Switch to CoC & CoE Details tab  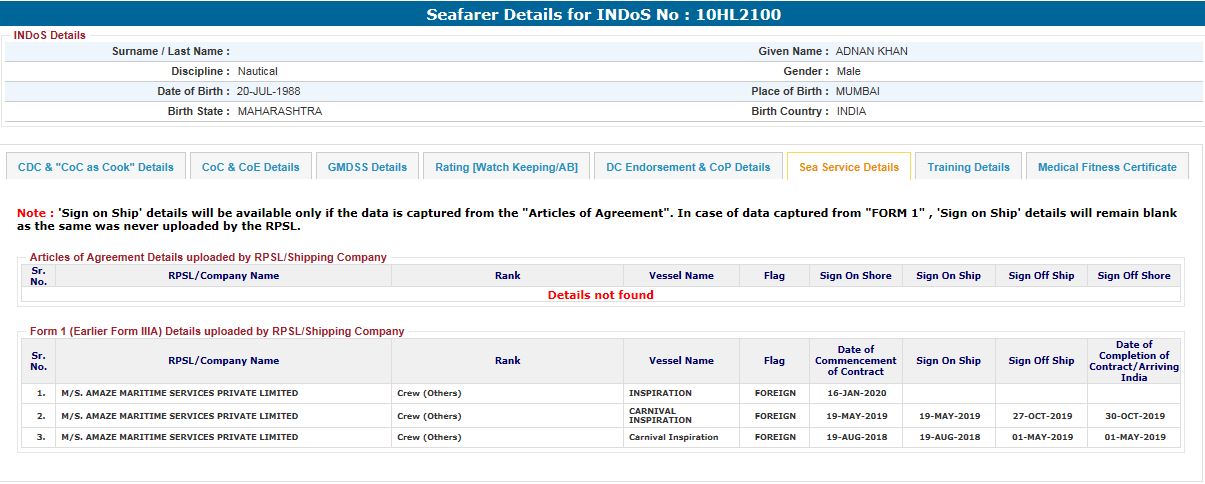(250, 167)
